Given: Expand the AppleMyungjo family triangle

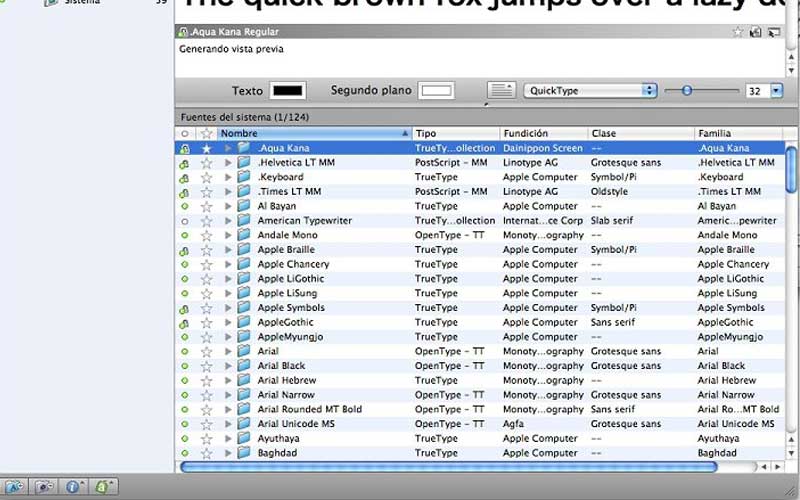Looking at the screenshot, I should tap(228, 337).
